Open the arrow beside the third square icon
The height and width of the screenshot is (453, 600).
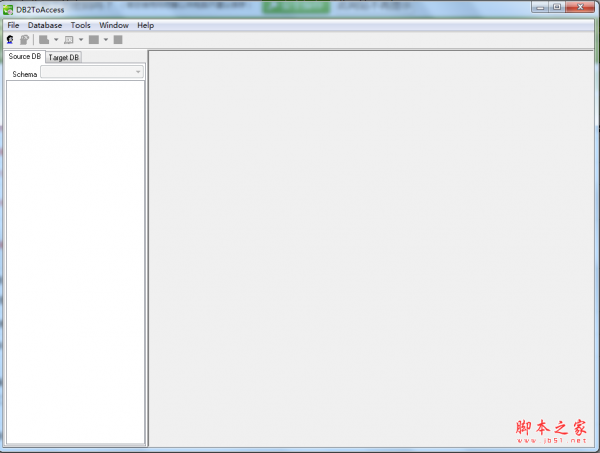click(106, 39)
